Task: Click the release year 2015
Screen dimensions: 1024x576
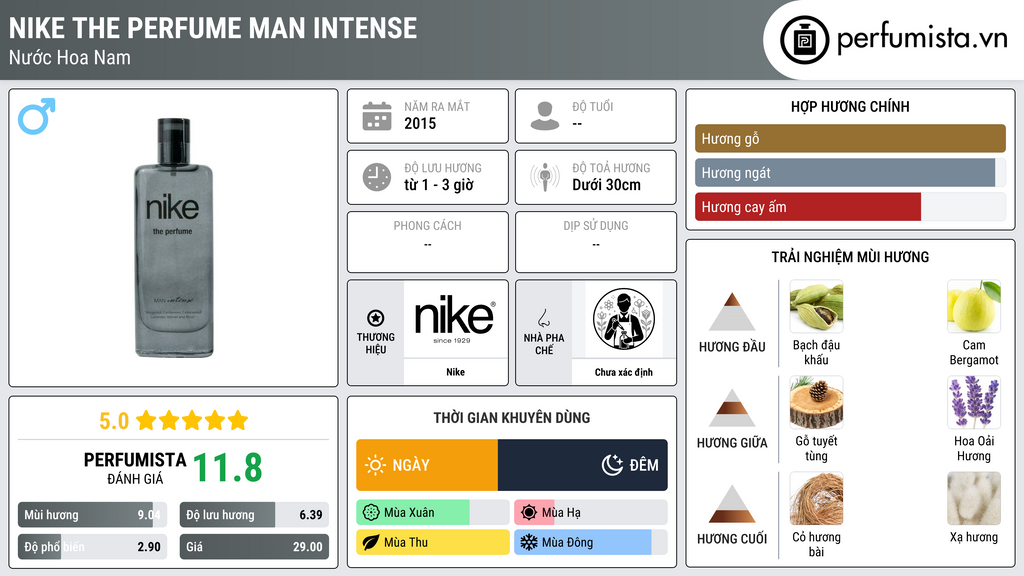Action: tap(420, 123)
